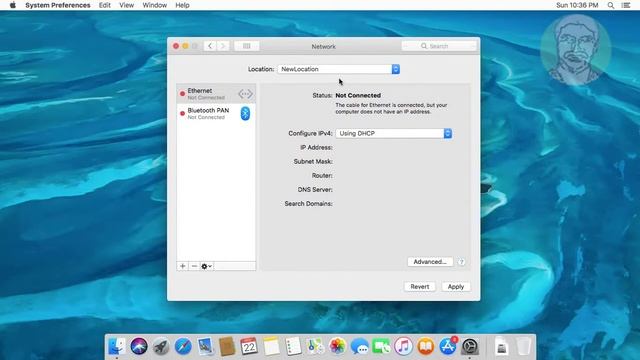Open the System Preferences menu

58,5
